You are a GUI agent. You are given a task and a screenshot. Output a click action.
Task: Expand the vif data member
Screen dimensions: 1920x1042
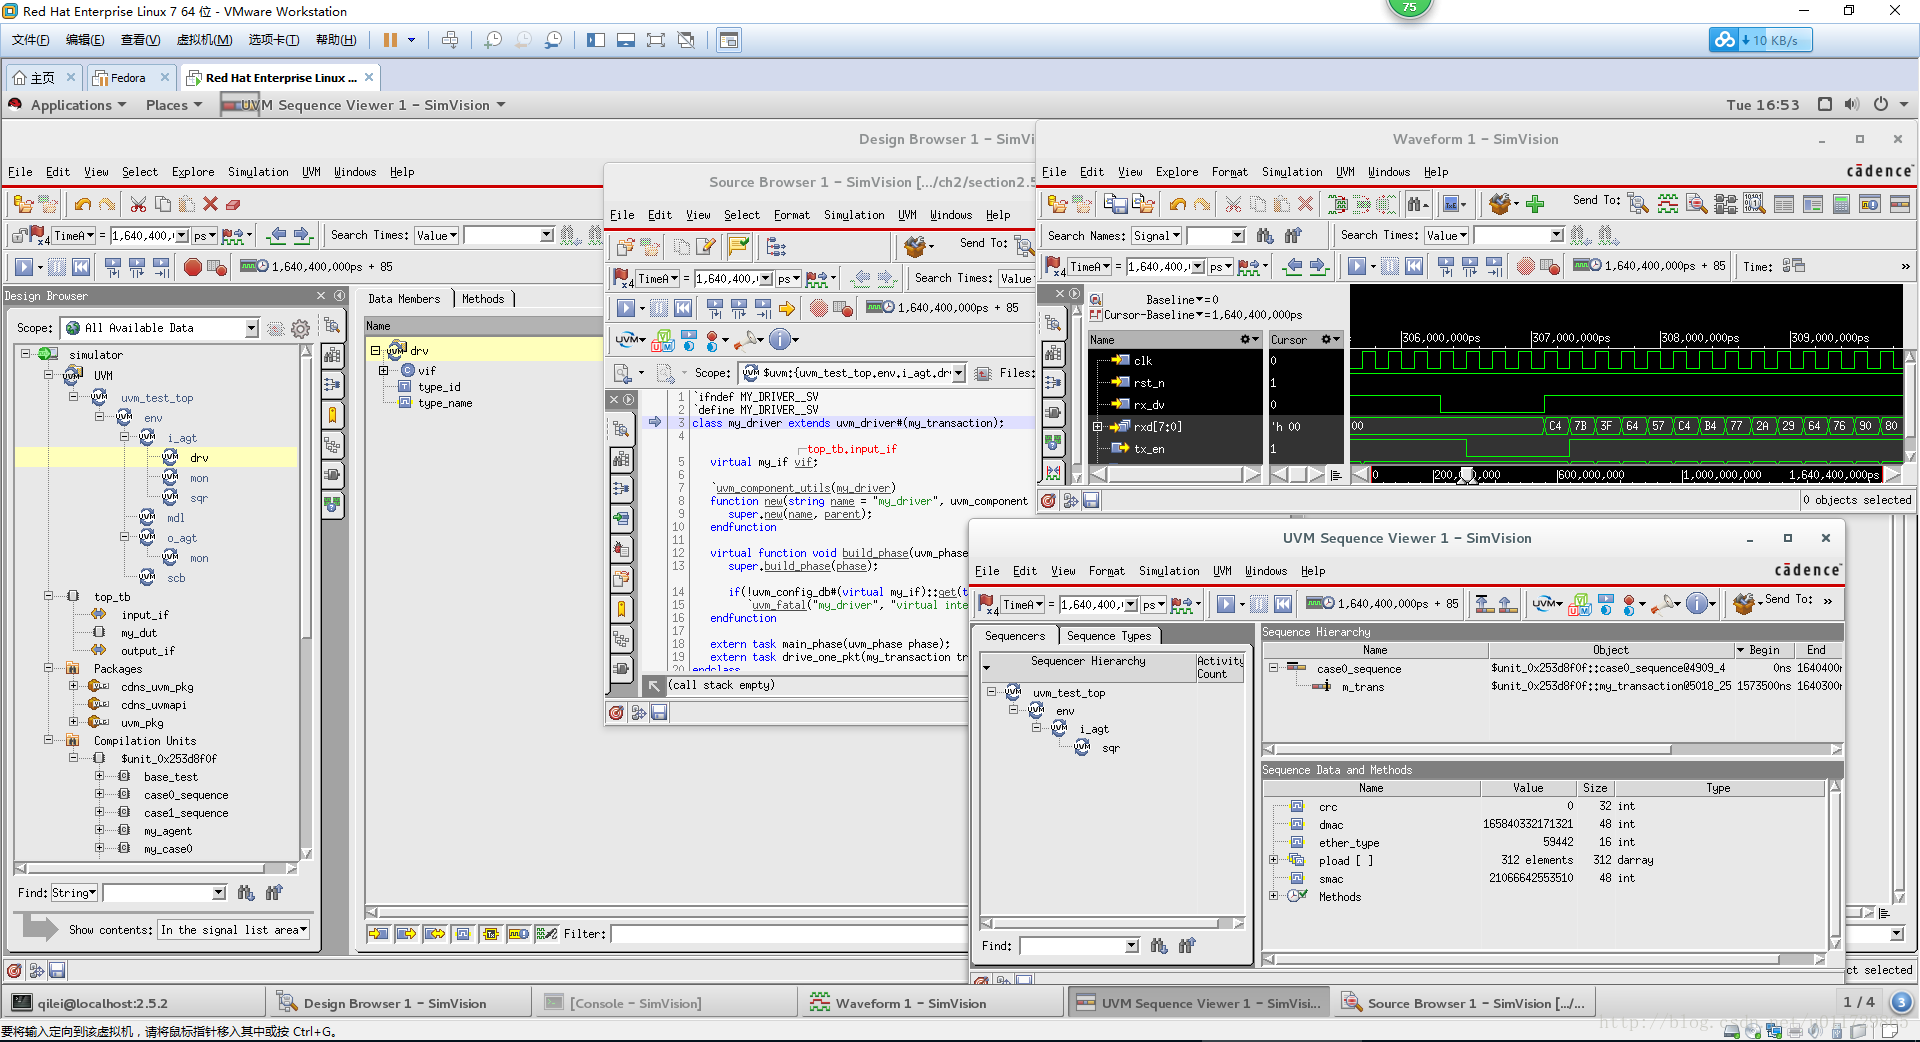coord(383,370)
